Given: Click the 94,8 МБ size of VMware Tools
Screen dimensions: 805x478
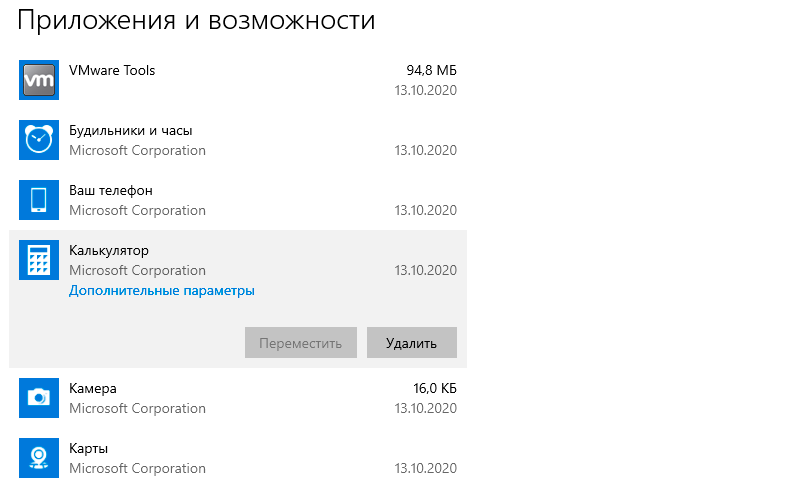Looking at the screenshot, I should 431,71.
